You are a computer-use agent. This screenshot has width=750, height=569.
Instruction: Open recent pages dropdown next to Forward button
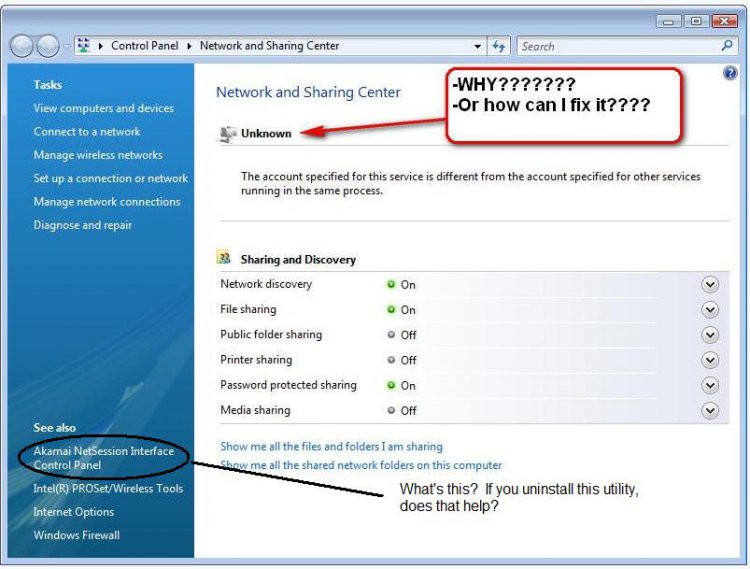[66, 46]
